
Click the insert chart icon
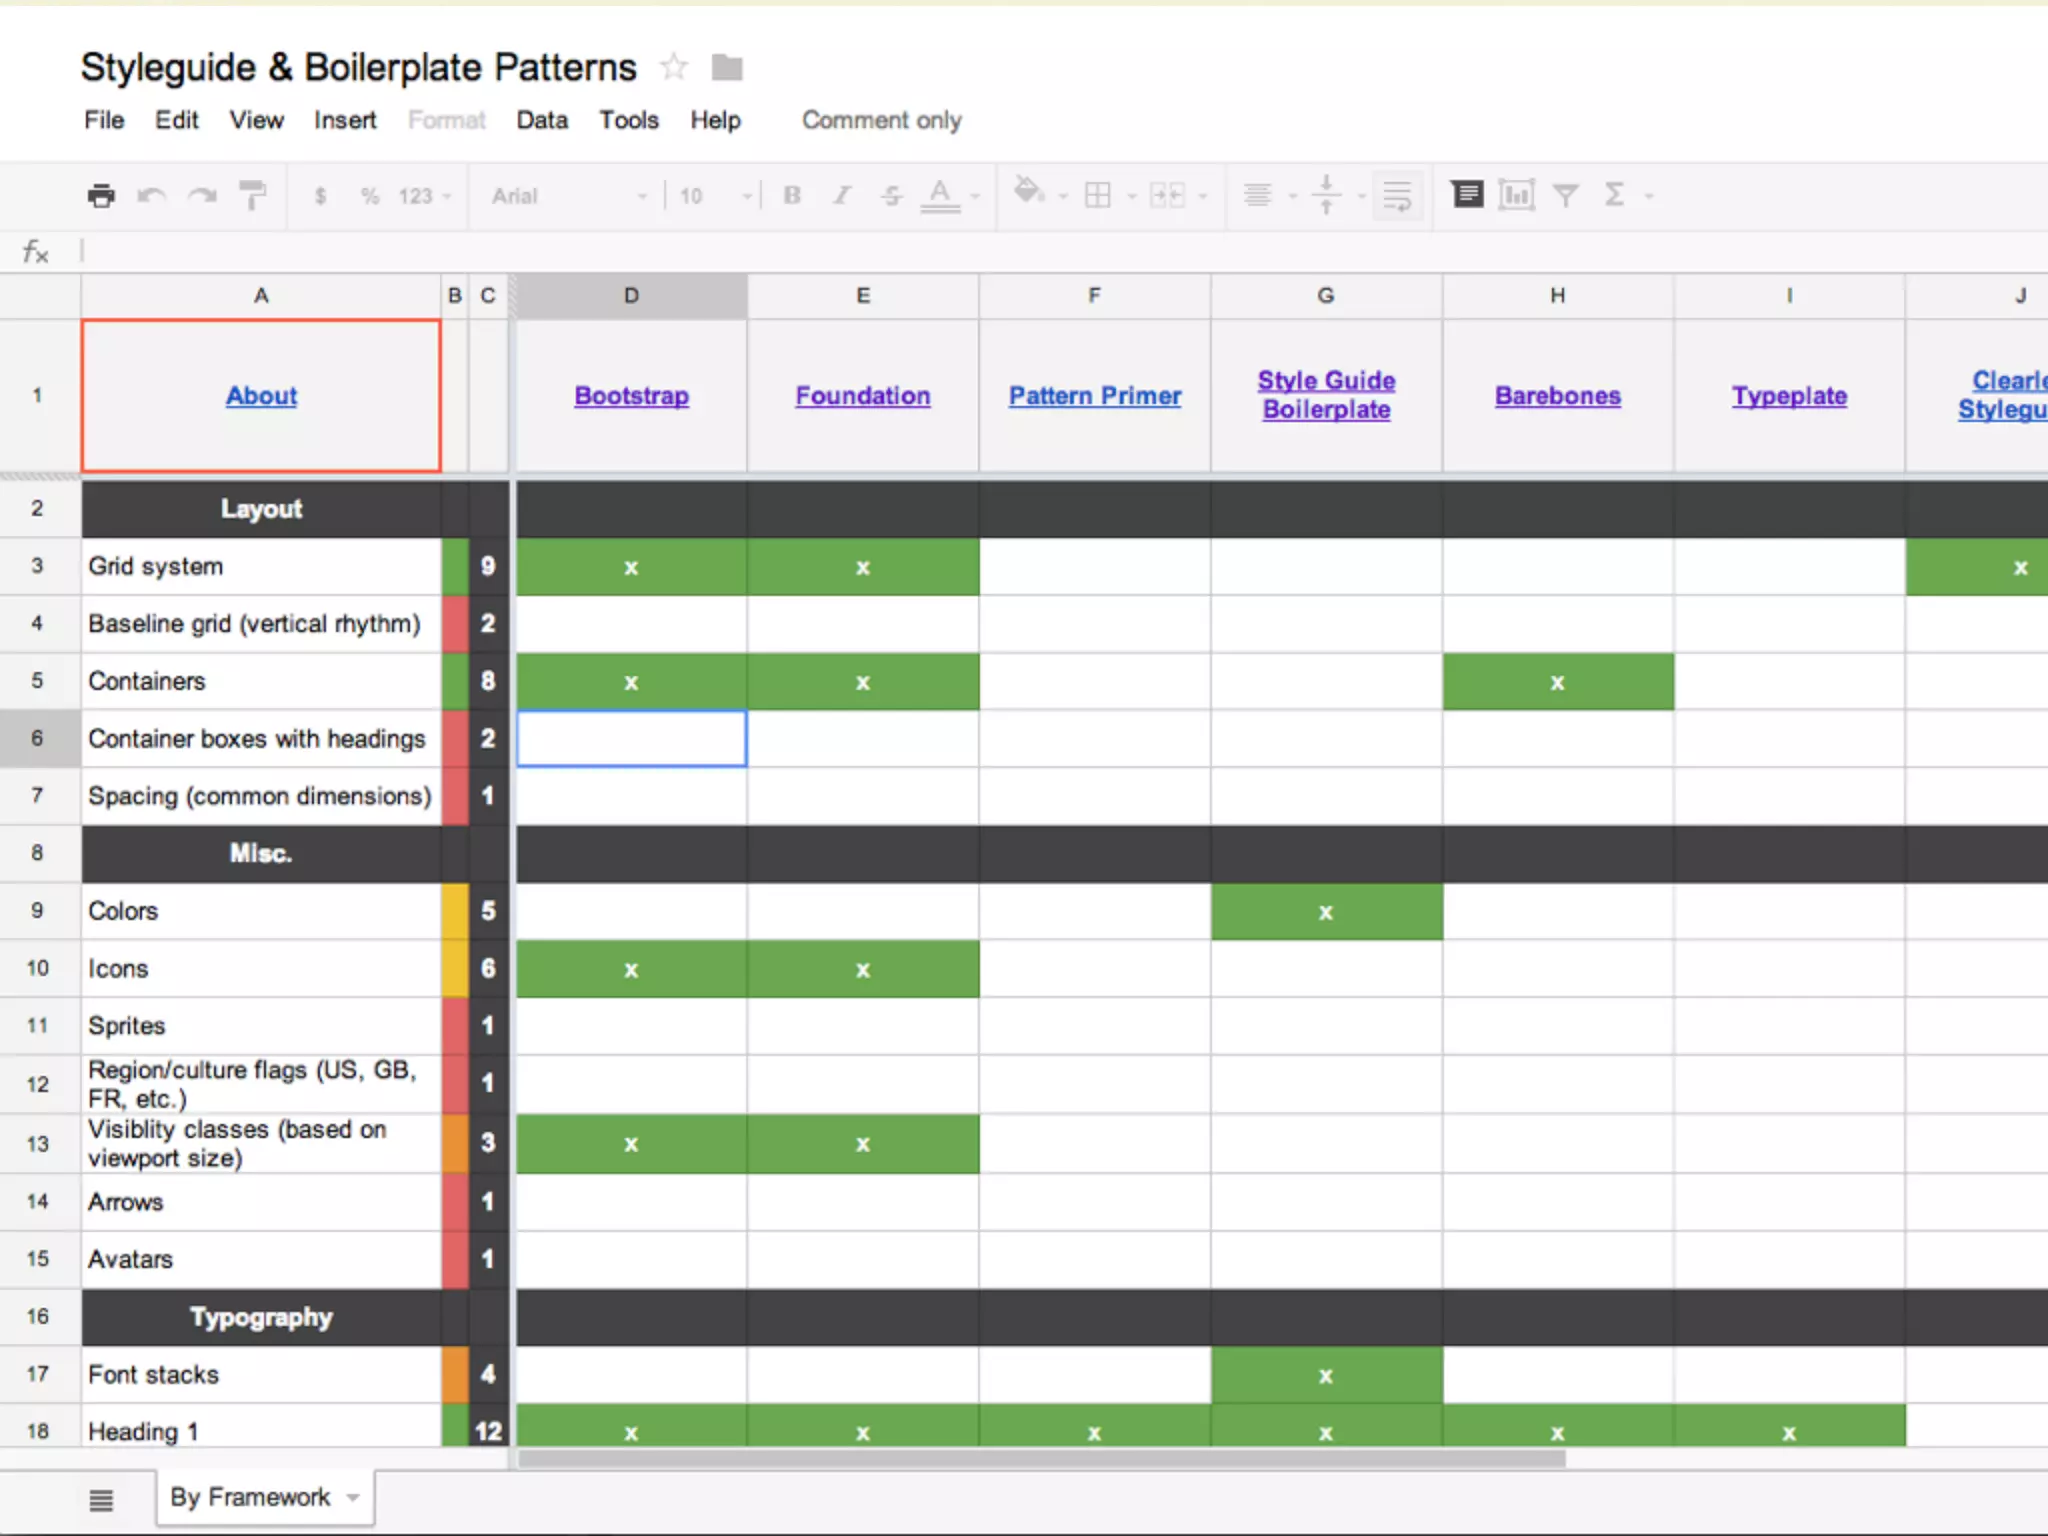point(1516,195)
